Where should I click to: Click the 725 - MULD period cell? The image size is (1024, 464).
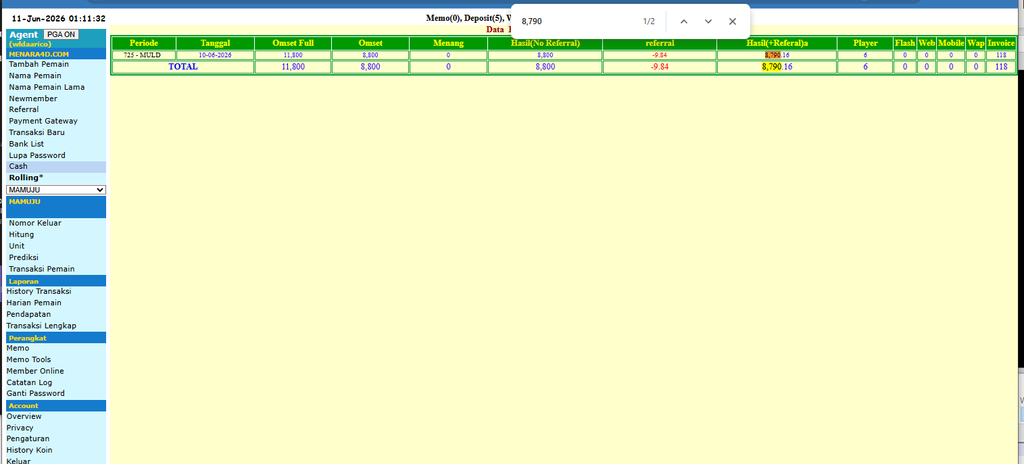(142, 55)
